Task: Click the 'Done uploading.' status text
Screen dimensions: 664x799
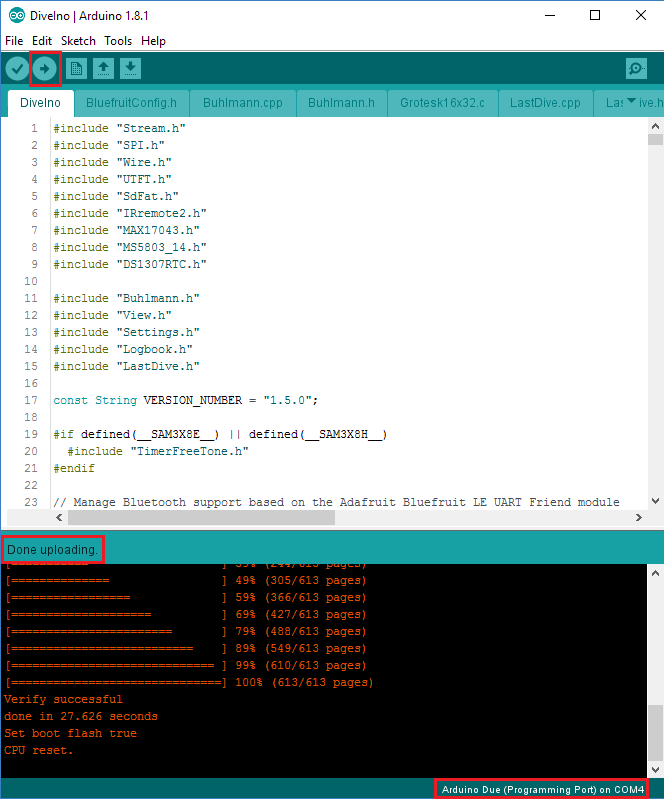Action: tap(52, 550)
